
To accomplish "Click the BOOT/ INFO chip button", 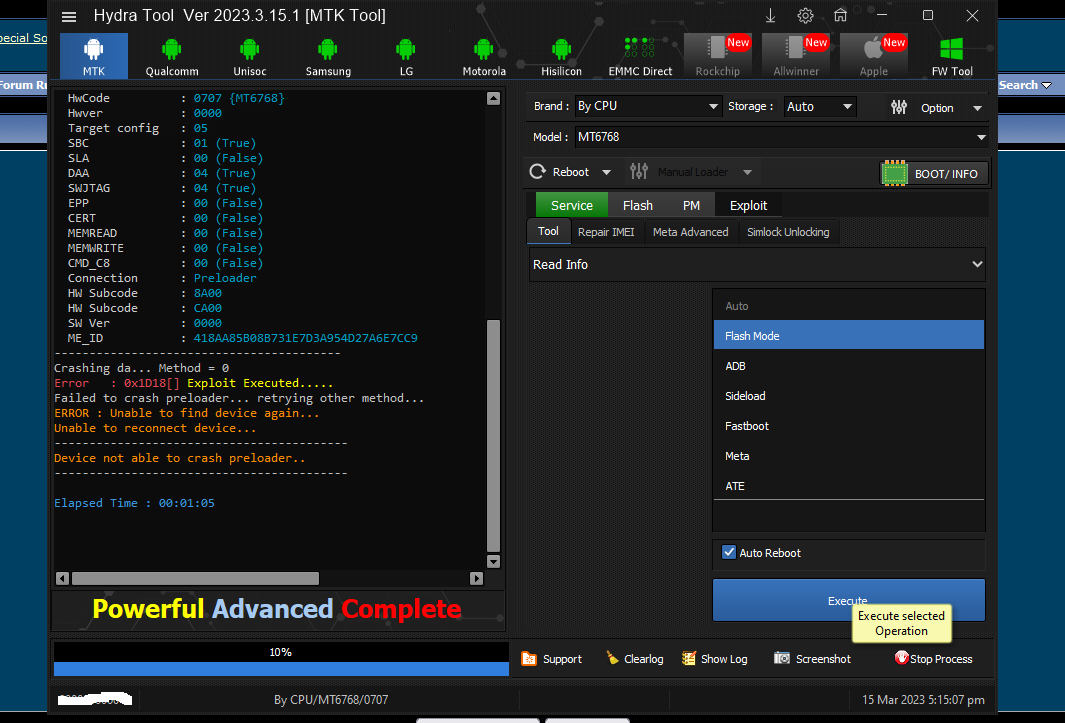I will [934, 173].
